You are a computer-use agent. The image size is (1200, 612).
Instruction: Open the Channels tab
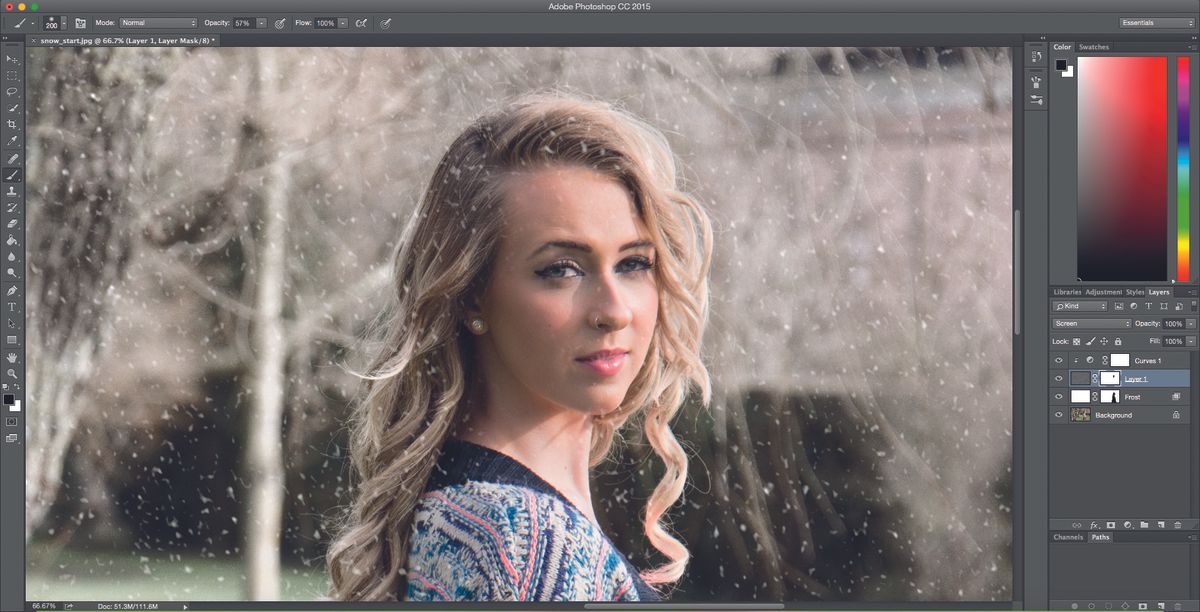(x=1067, y=536)
